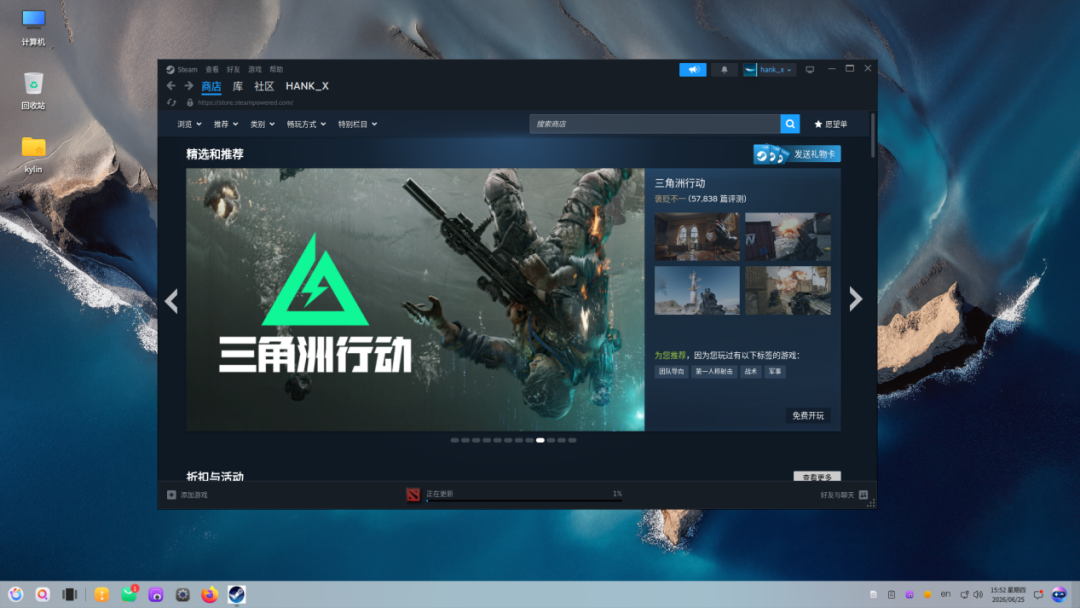Expand the 畅玩方式 dropdown
This screenshot has width=1080, height=608.
[x=307, y=125]
